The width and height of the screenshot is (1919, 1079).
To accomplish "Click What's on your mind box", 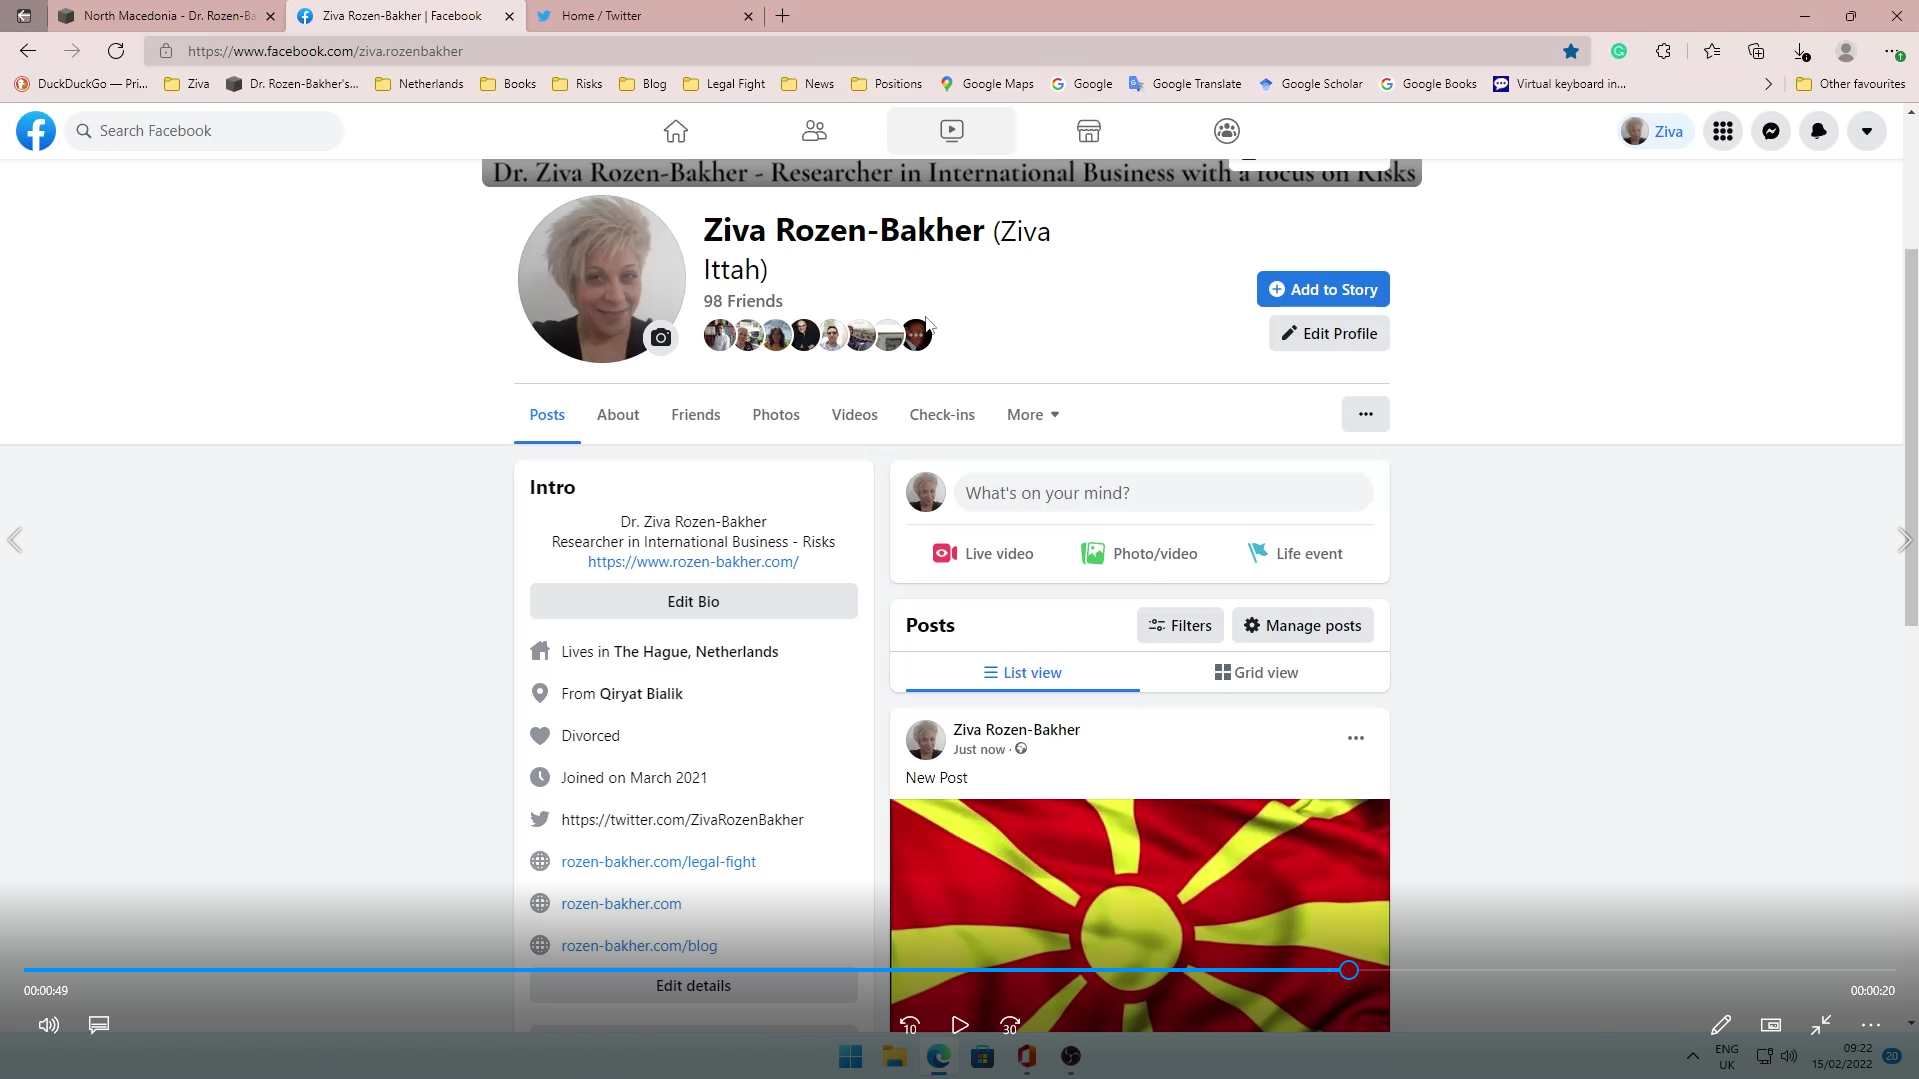I will (1164, 493).
